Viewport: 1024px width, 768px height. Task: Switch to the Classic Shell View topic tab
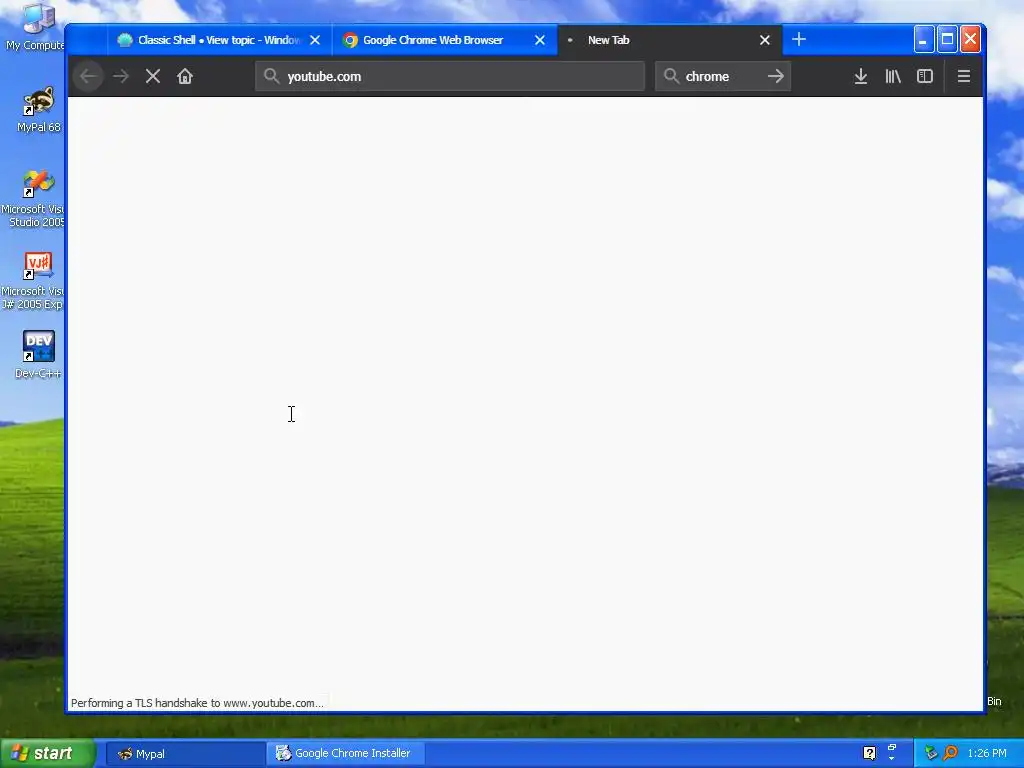coord(219,40)
